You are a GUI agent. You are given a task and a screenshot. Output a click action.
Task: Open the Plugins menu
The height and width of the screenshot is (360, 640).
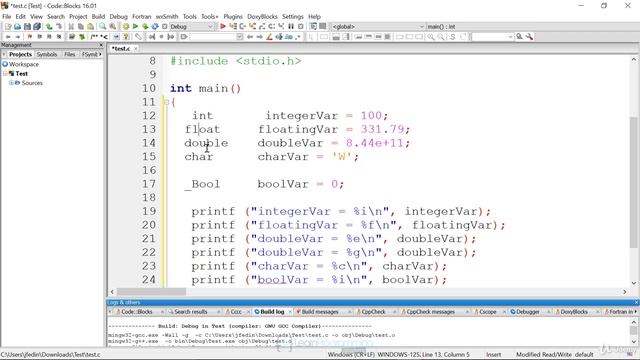point(233,17)
